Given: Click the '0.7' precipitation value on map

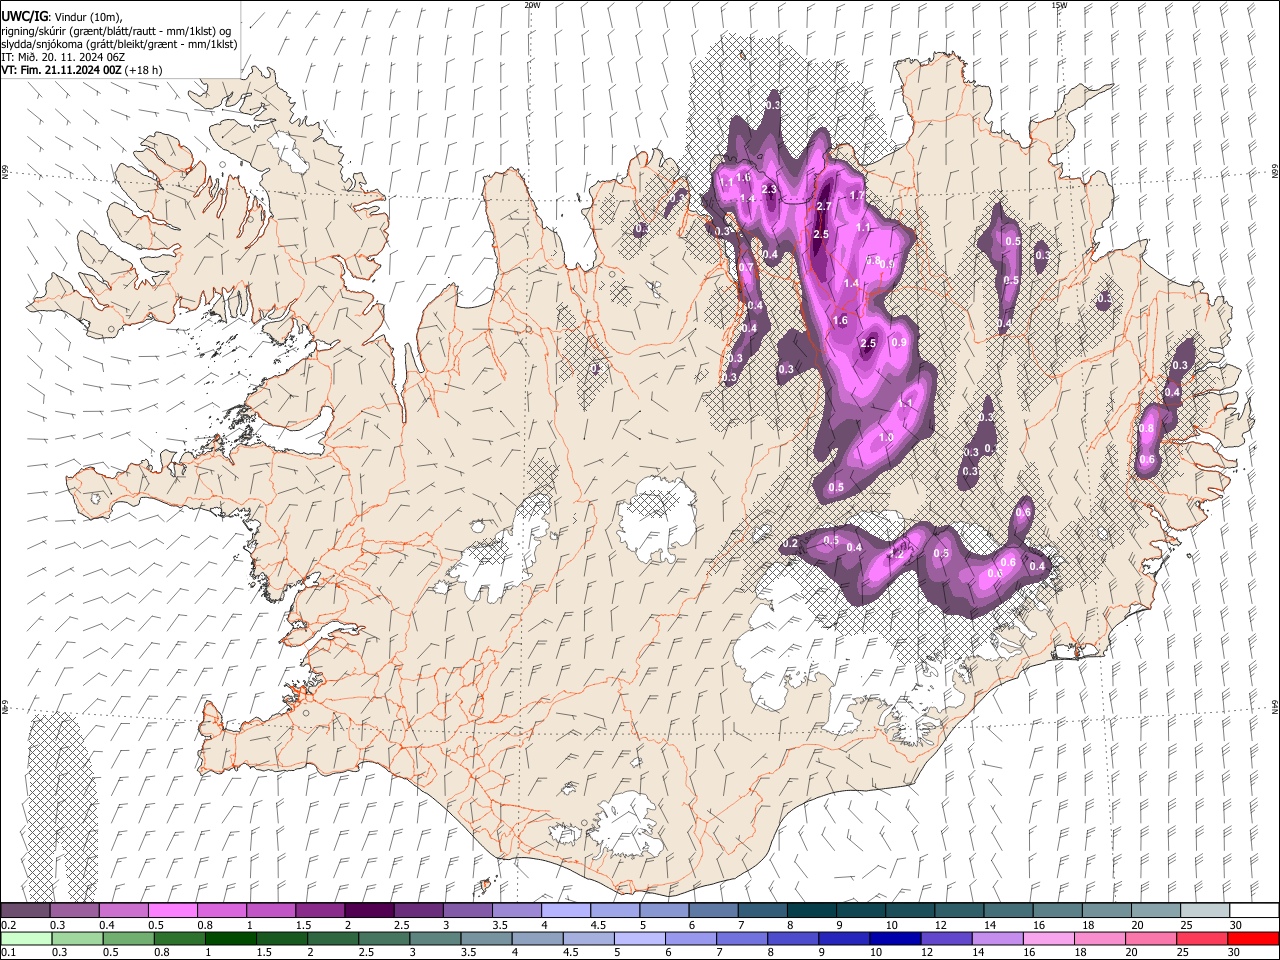Looking at the screenshot, I should click(746, 268).
